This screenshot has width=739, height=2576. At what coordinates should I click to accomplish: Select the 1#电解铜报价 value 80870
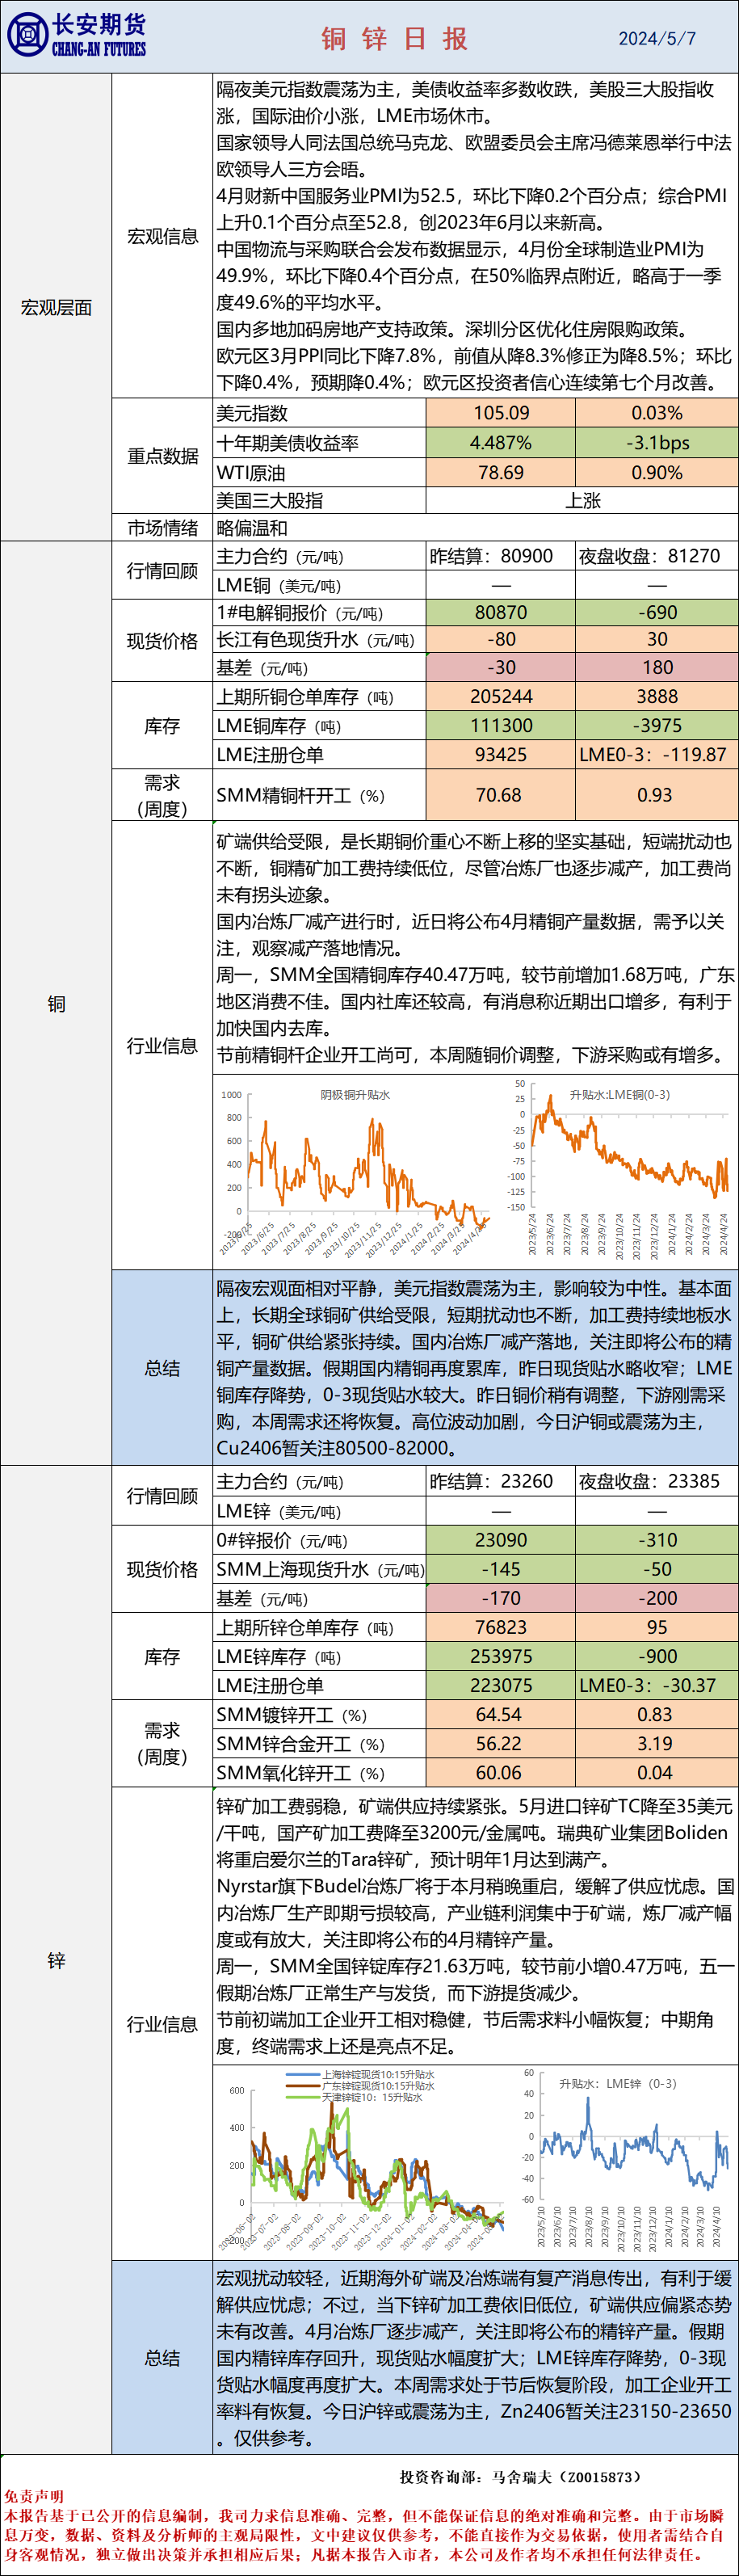pyautogui.click(x=500, y=612)
